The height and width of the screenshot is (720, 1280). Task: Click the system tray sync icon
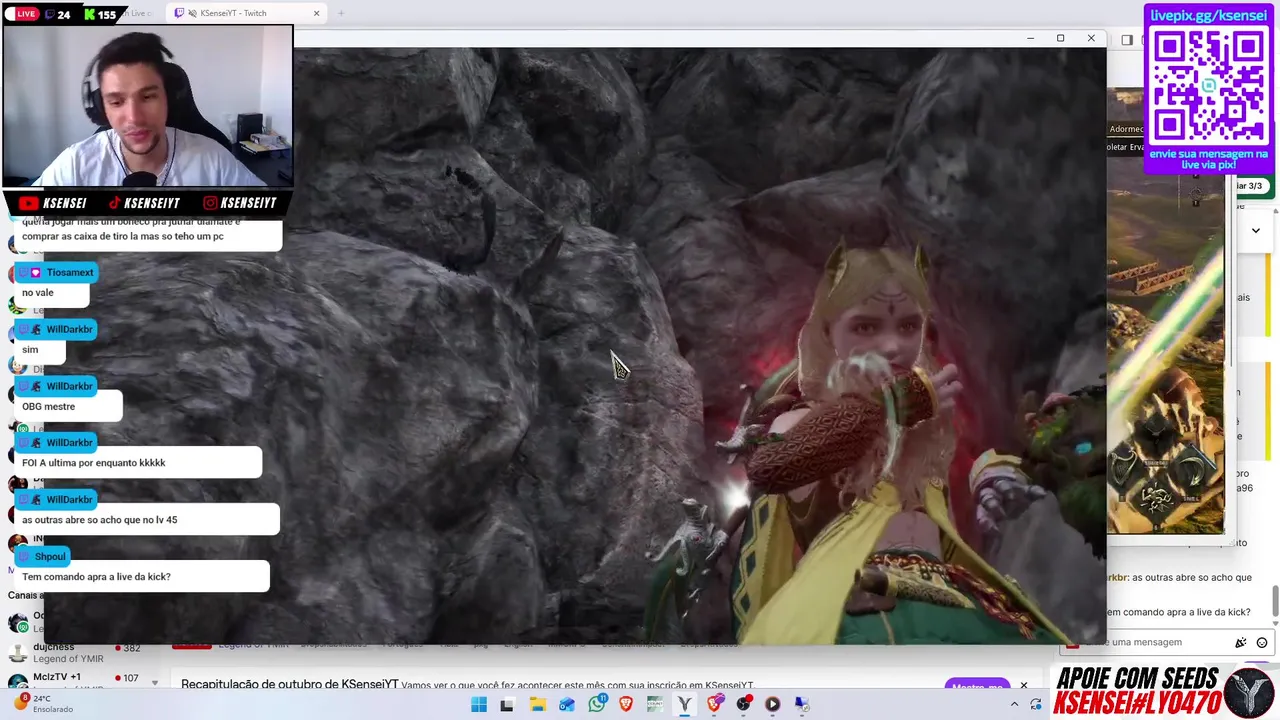tap(1036, 705)
